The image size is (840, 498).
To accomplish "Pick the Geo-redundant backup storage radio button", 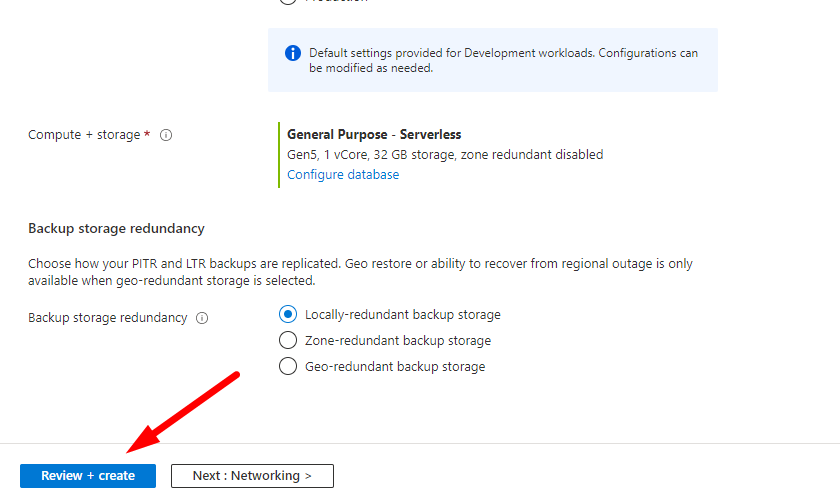I will [x=288, y=366].
